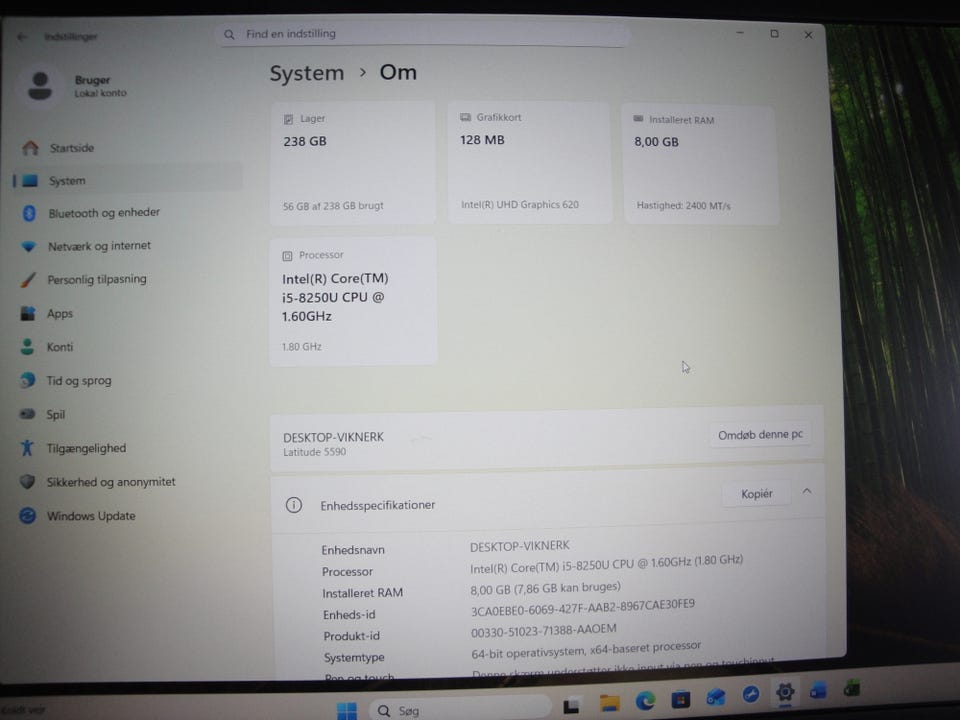Open the Grafikkort 128 MB card
The height and width of the screenshot is (720, 960).
(x=530, y=162)
